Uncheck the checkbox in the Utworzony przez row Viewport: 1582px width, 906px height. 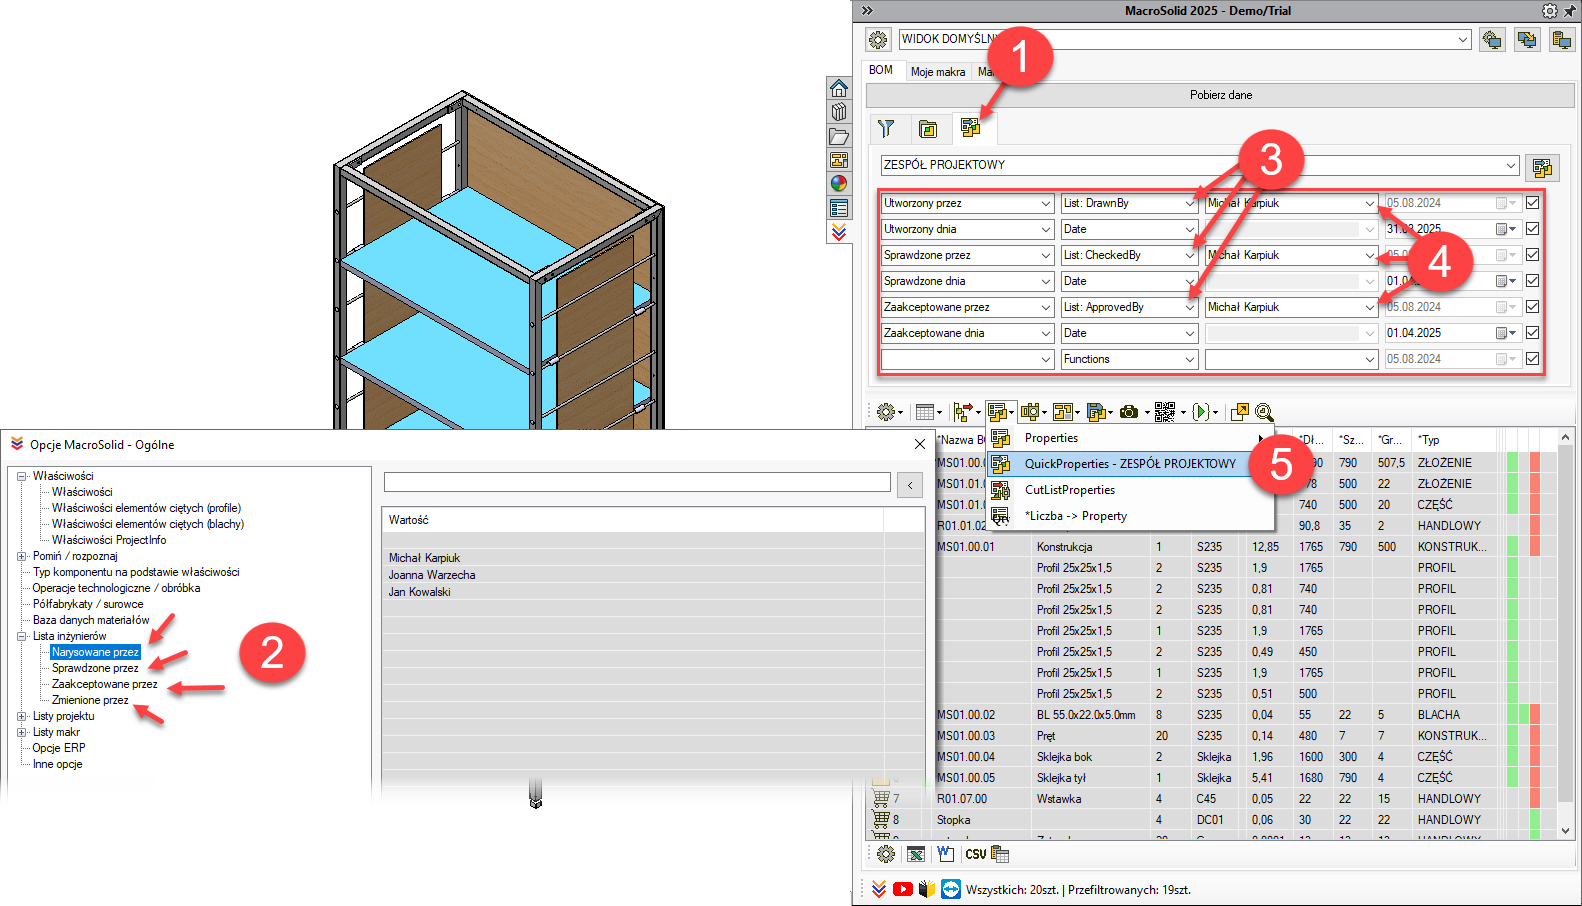point(1532,203)
